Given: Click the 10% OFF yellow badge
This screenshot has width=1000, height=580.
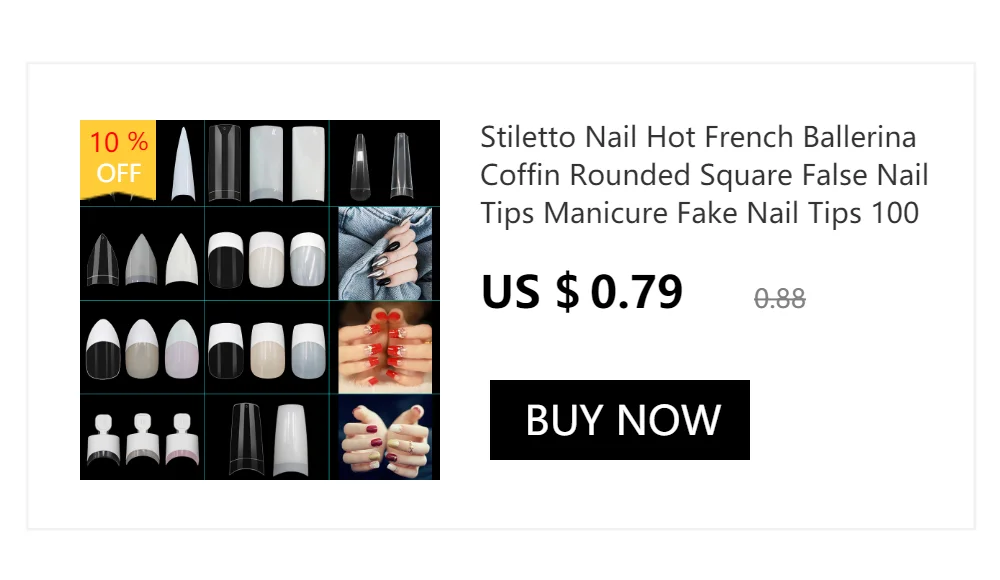Looking at the screenshot, I should click(118, 159).
